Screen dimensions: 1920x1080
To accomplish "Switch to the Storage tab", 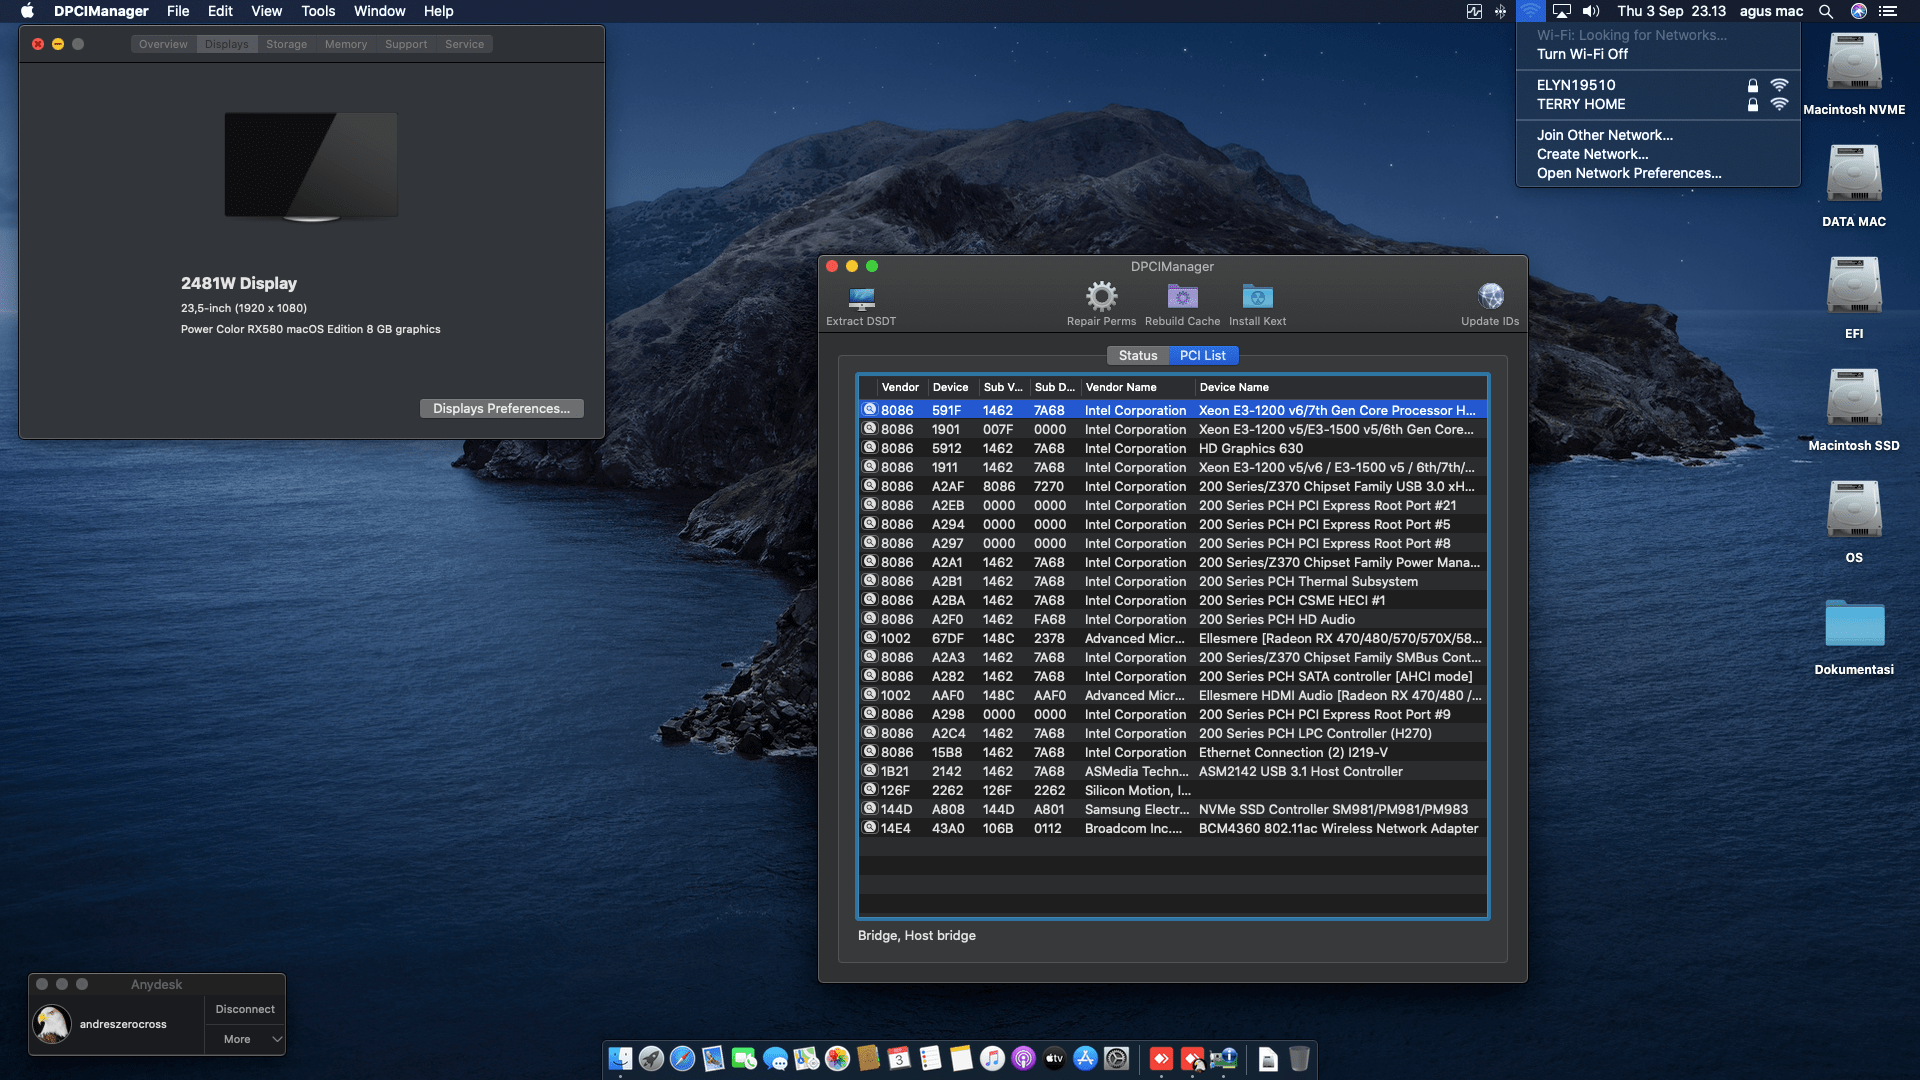I will point(286,44).
